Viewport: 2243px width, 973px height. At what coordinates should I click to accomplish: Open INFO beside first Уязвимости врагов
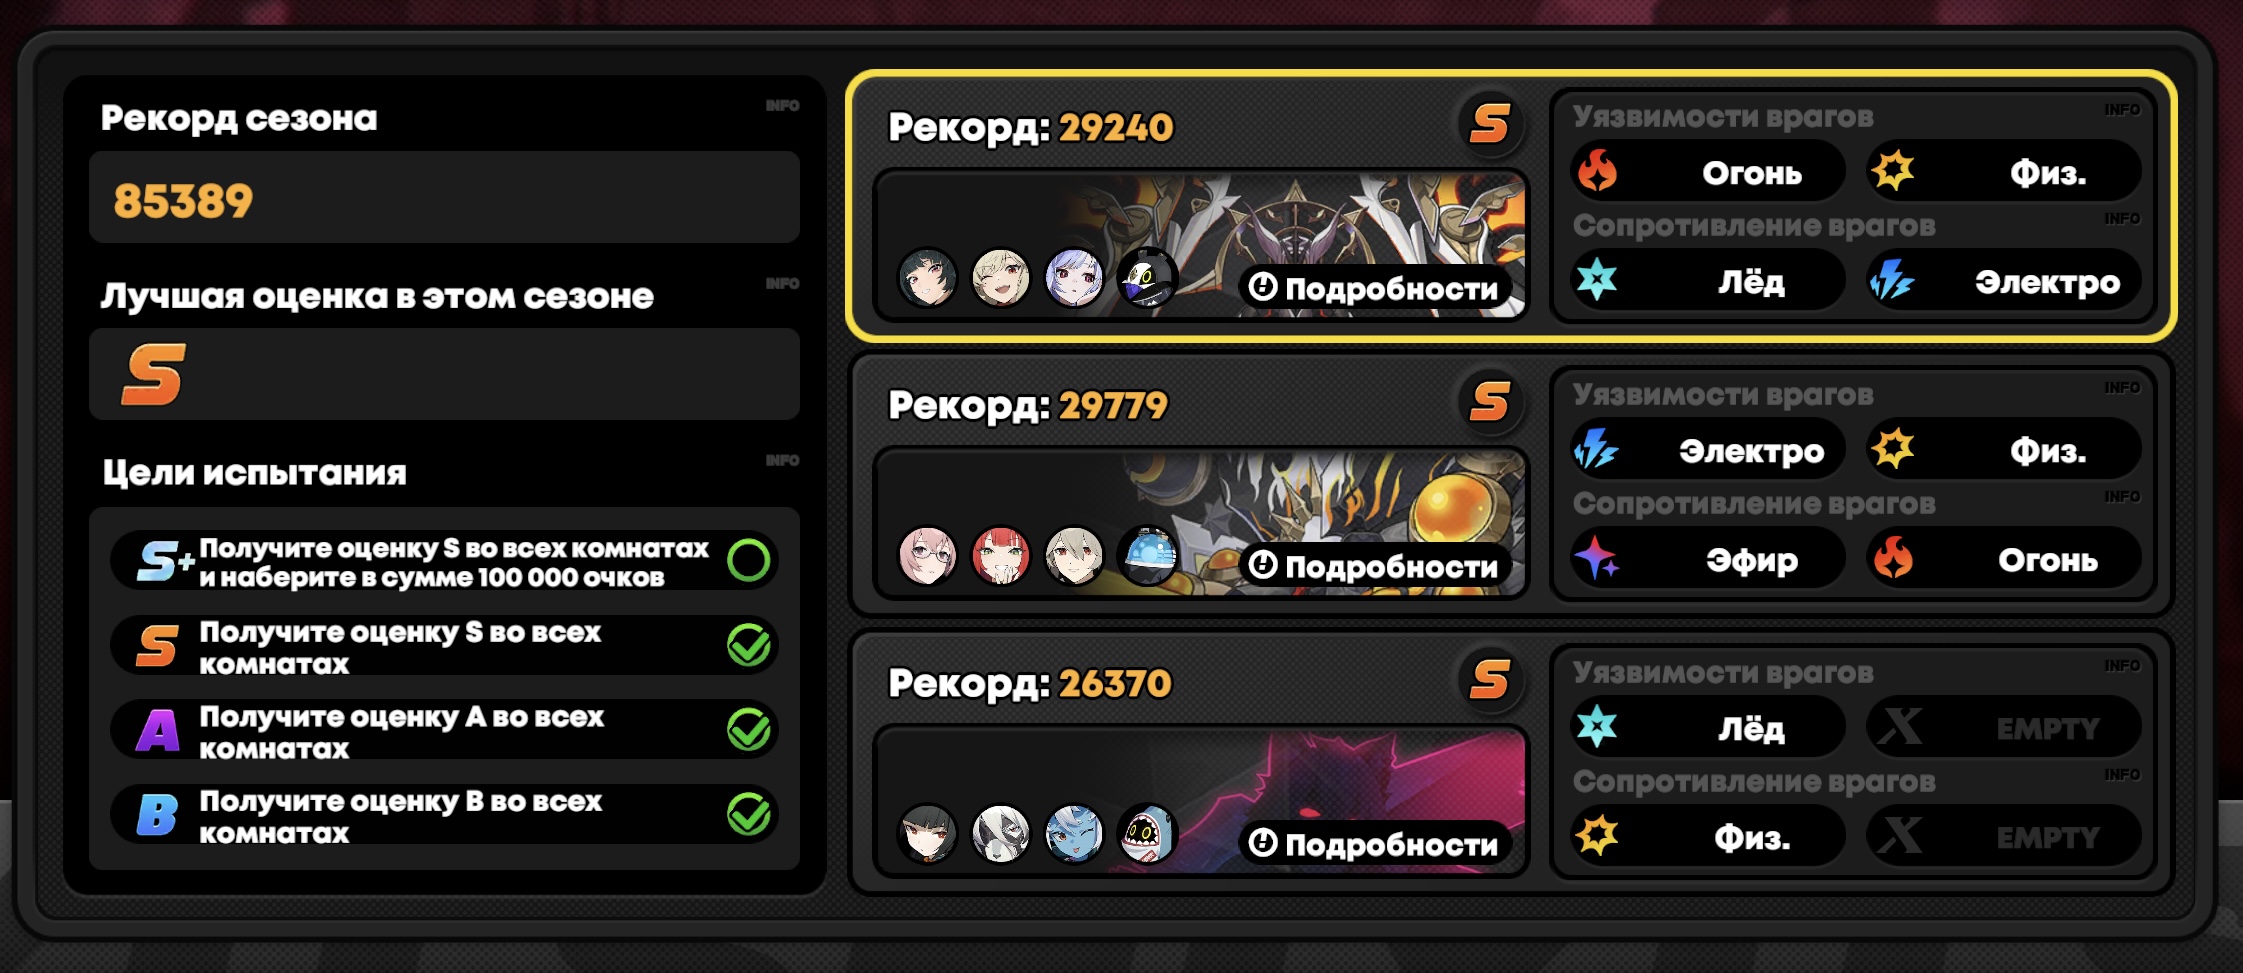[x=2121, y=110]
